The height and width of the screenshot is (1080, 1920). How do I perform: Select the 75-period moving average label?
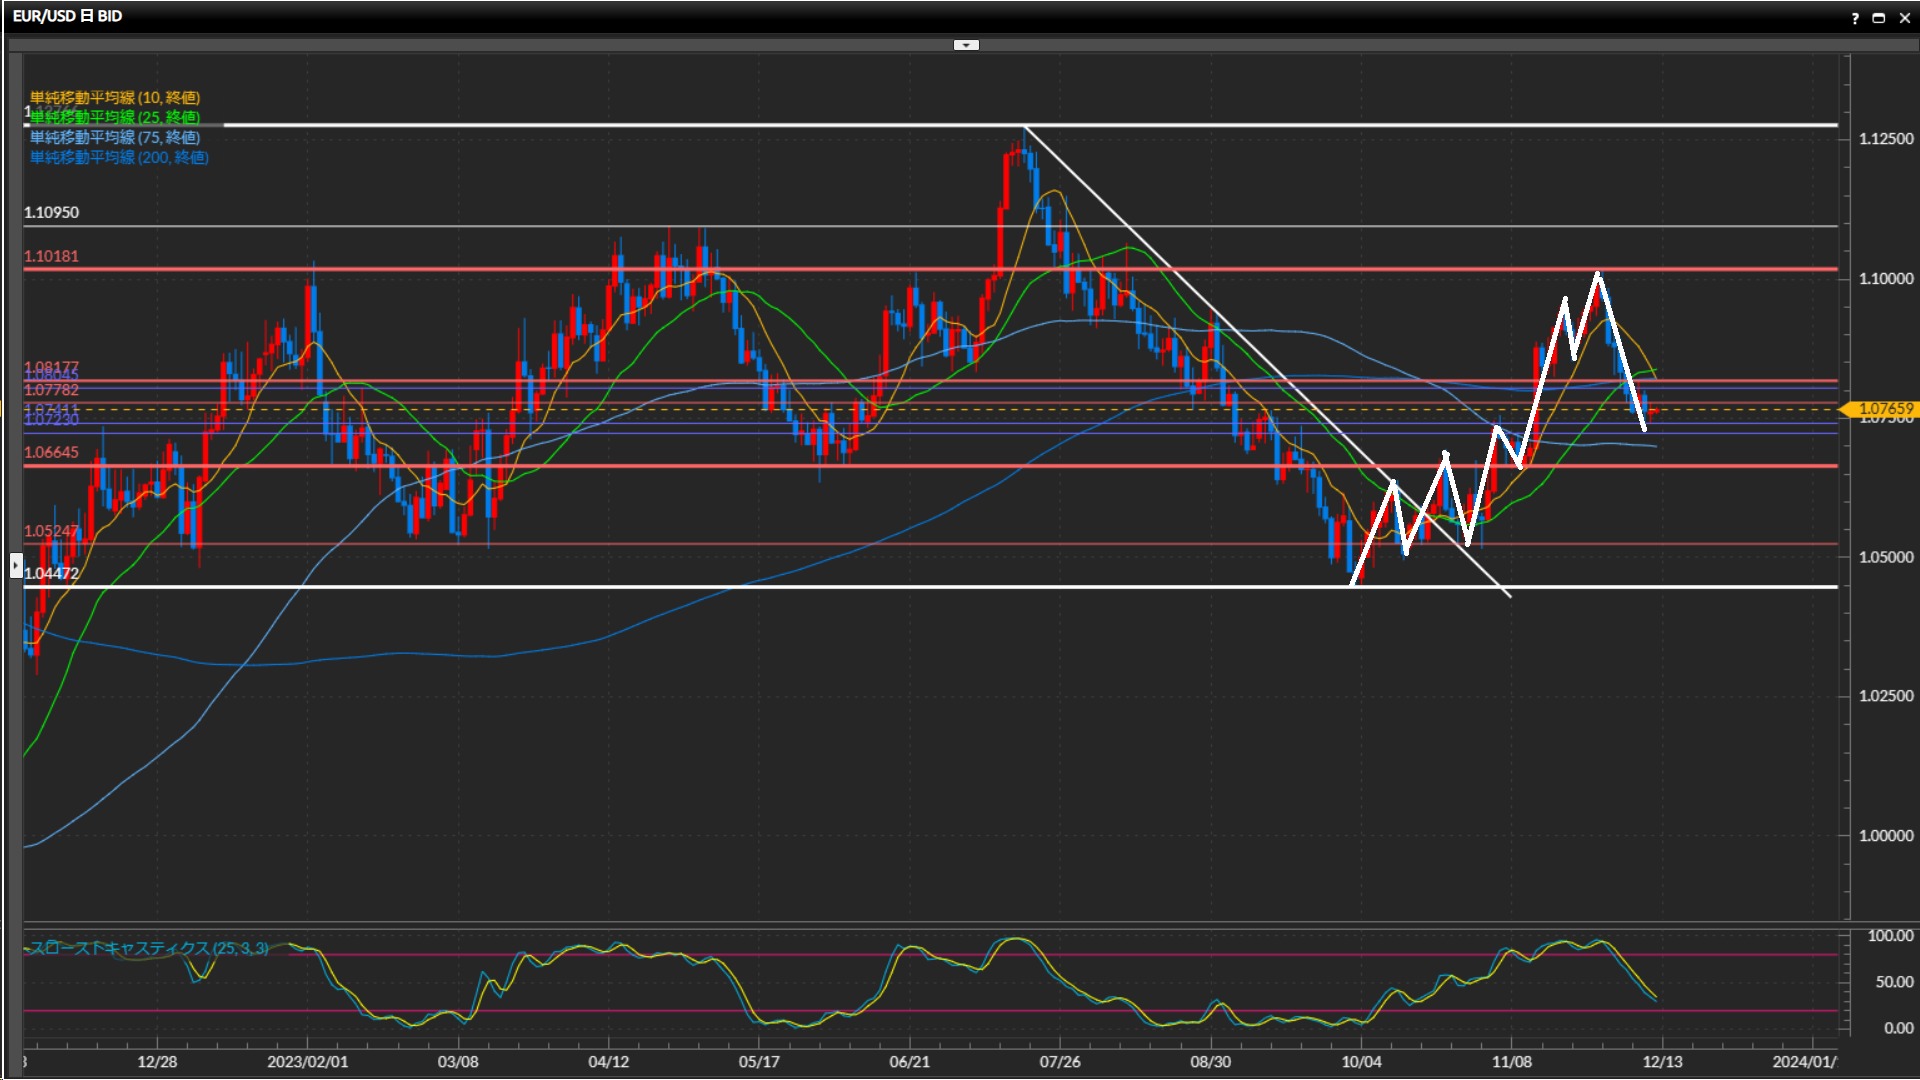coord(115,137)
